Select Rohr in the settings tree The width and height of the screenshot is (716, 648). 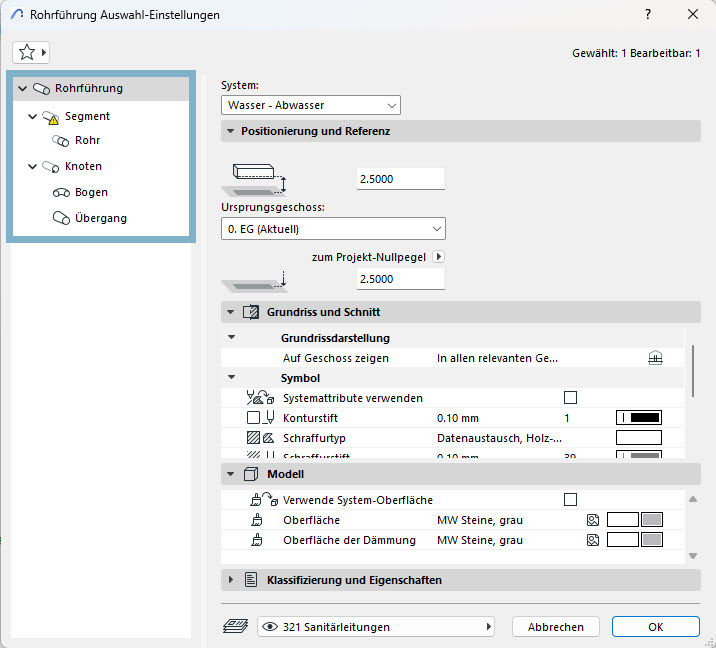point(87,140)
